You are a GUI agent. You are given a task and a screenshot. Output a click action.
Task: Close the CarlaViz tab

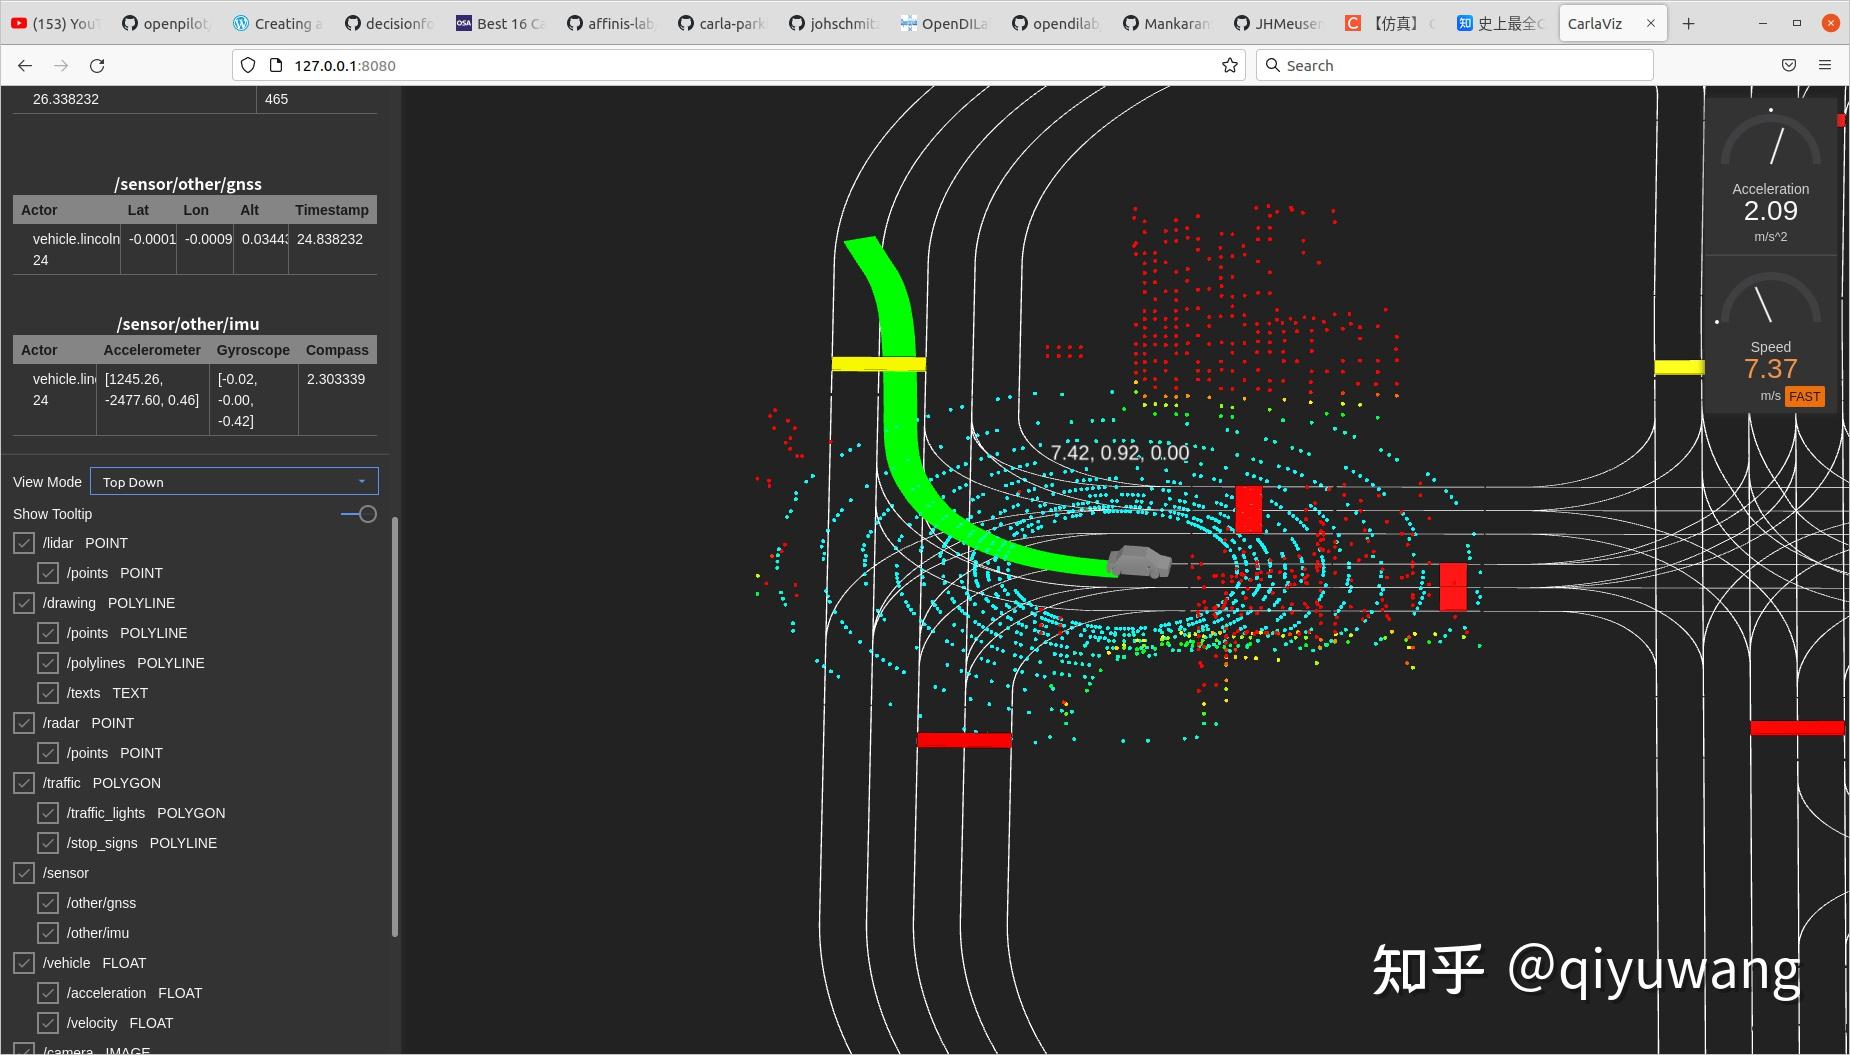point(1651,23)
